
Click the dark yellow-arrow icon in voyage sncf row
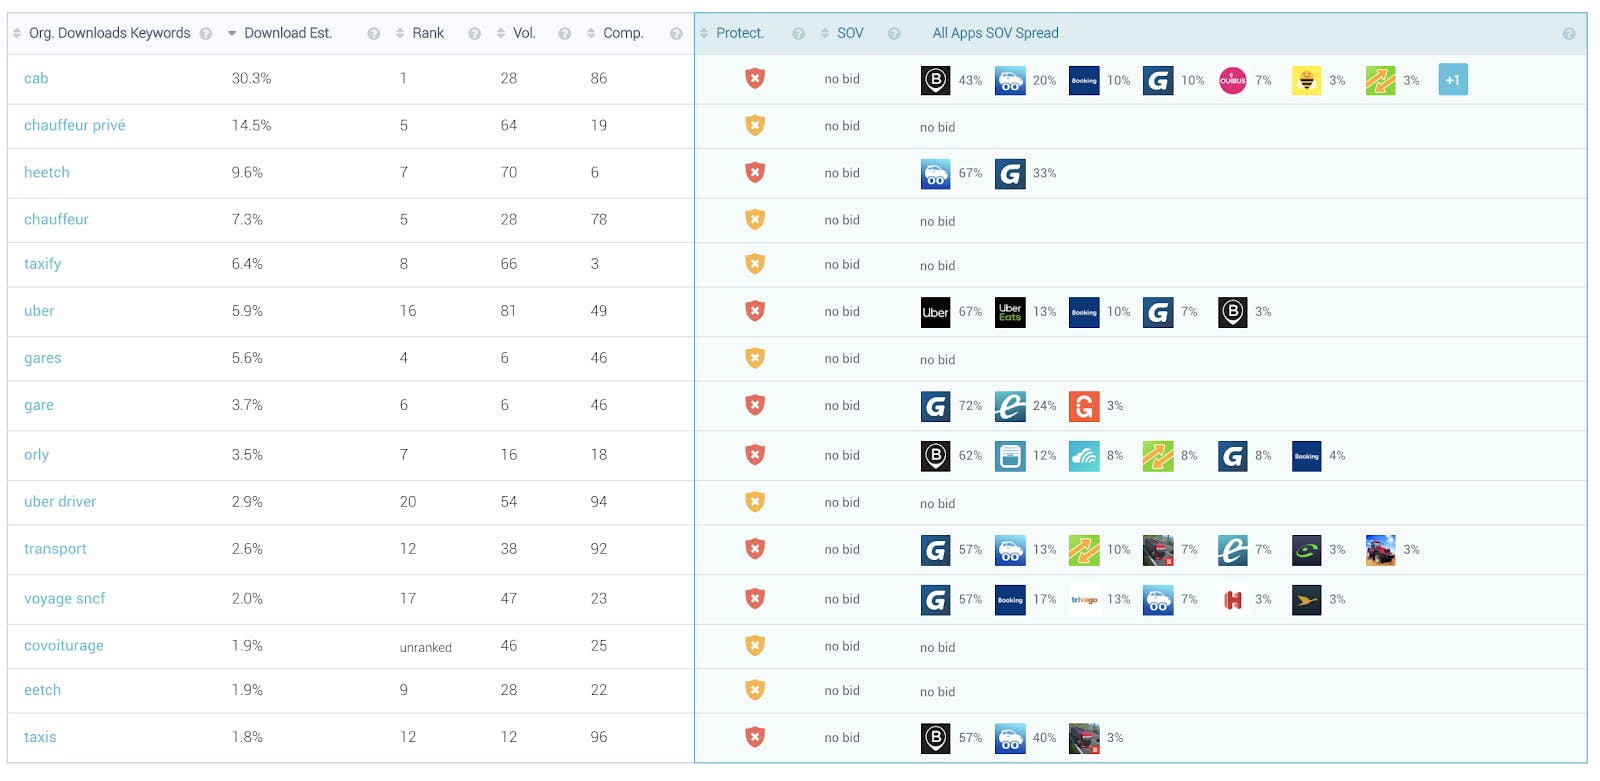[1306, 600]
